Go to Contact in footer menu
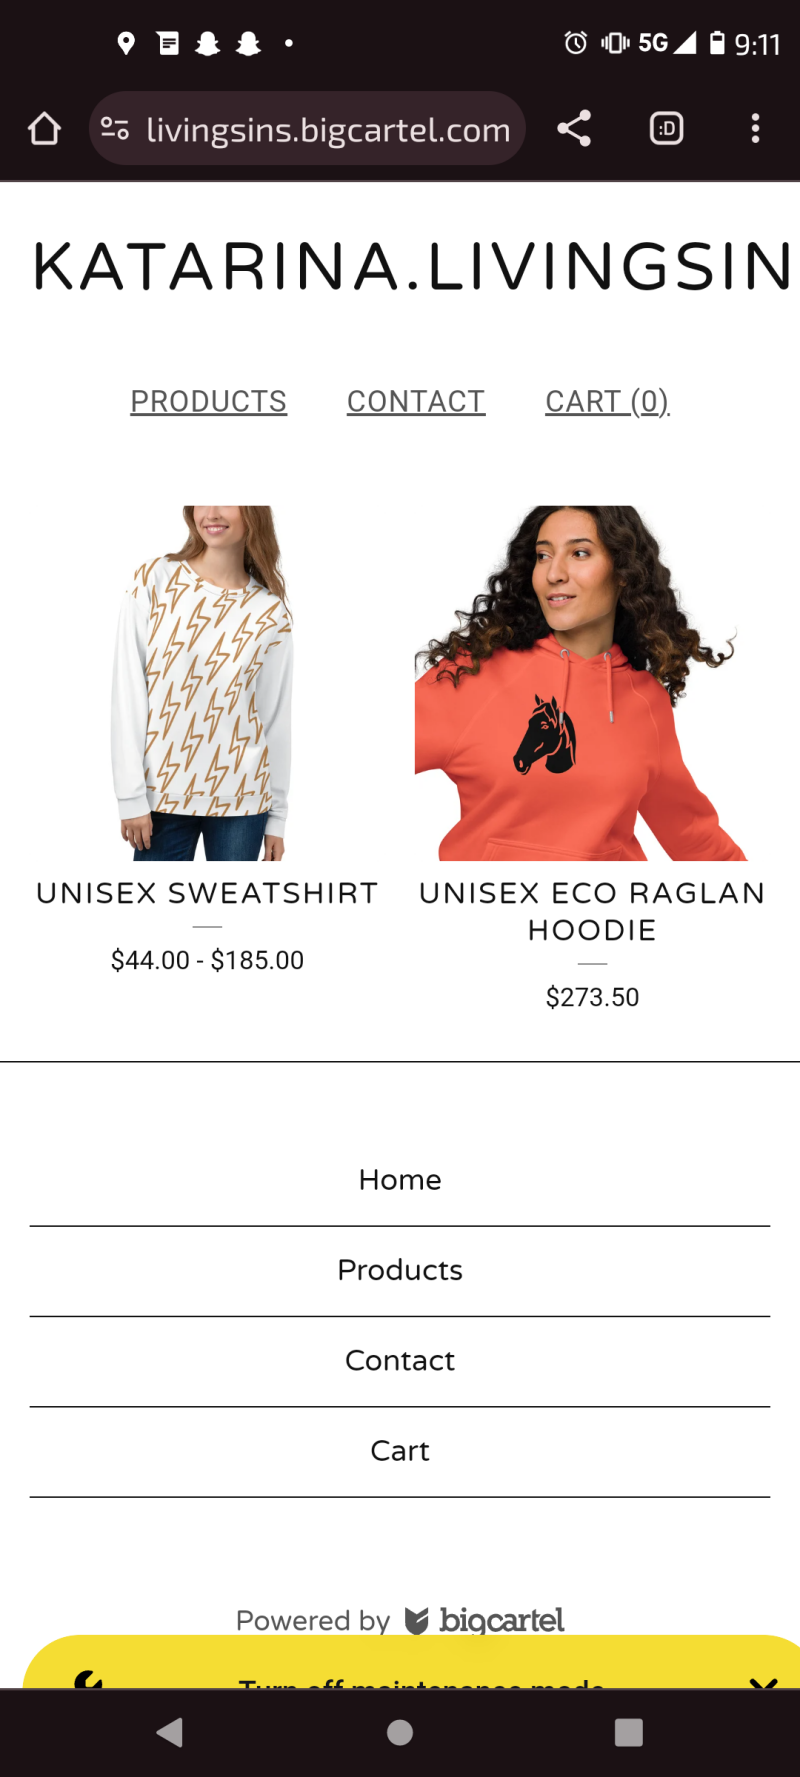800x1777 pixels. click(400, 1360)
